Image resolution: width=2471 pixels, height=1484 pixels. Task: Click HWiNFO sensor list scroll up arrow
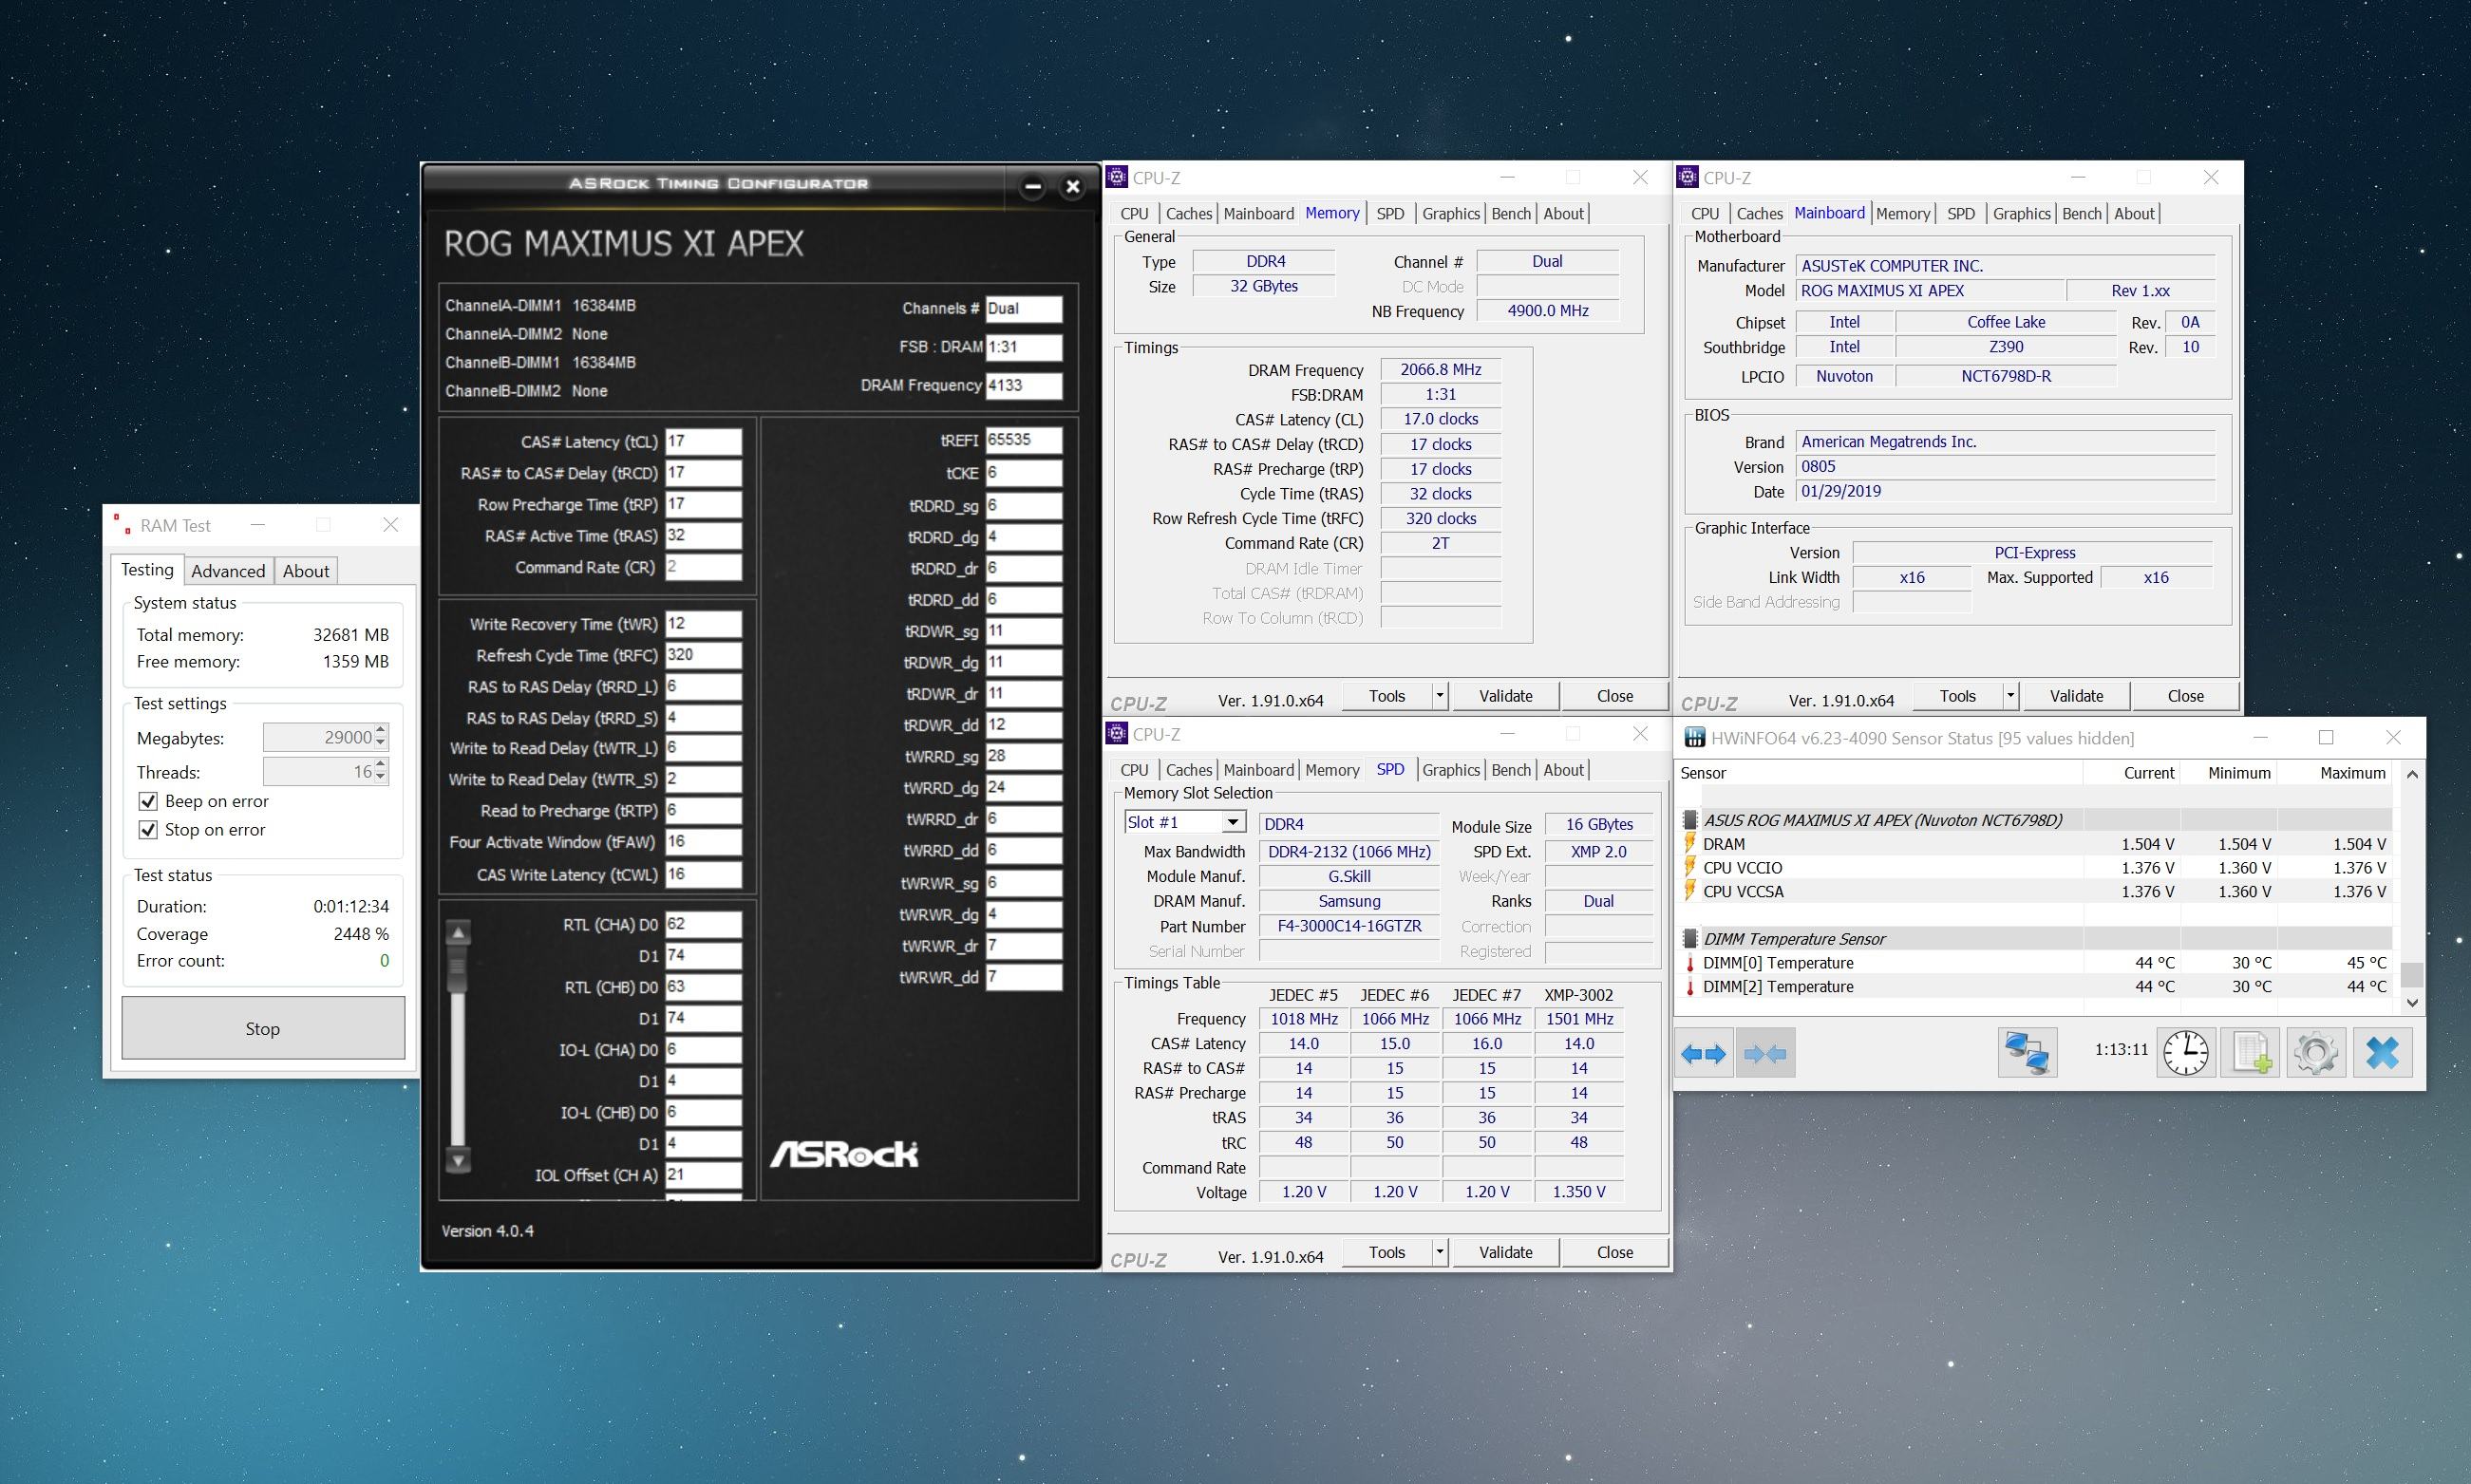click(2412, 774)
